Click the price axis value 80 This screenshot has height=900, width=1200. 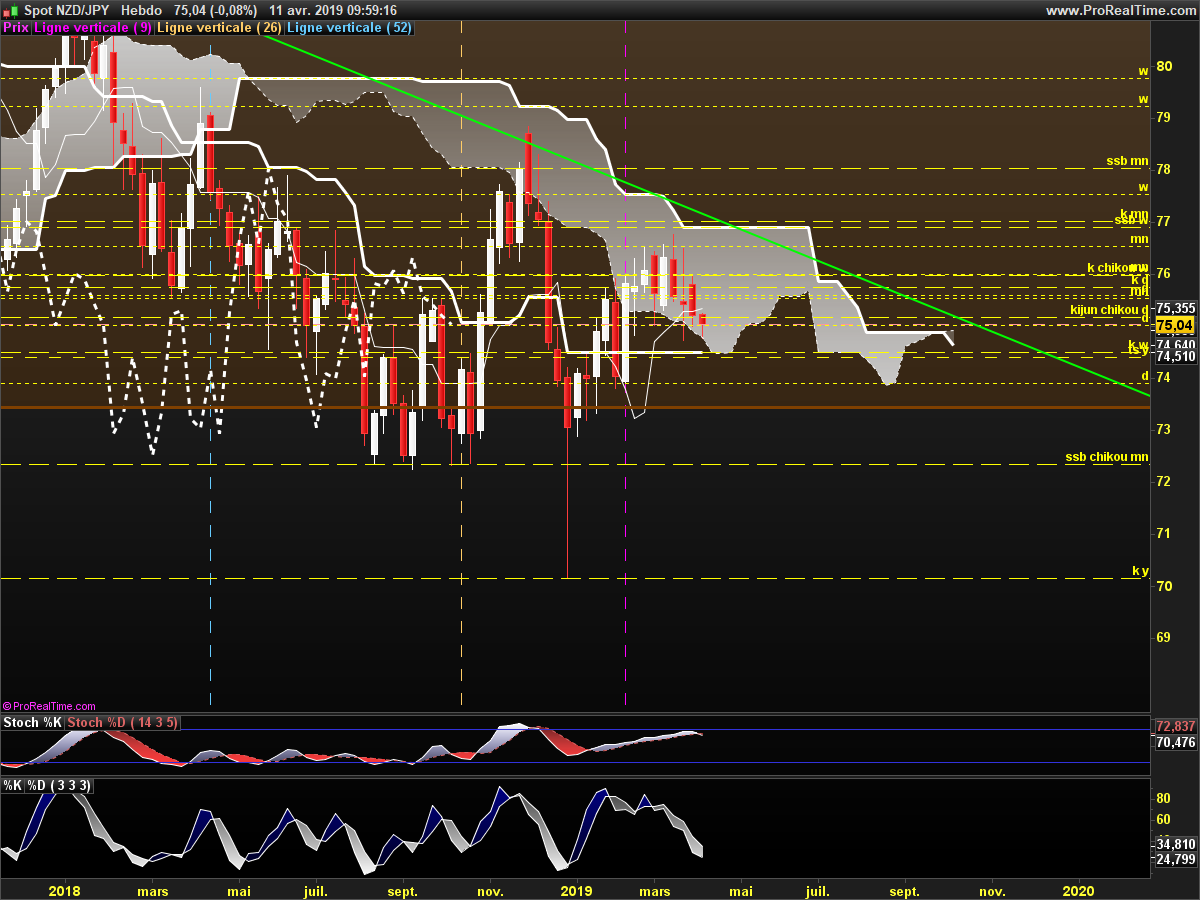pos(1164,66)
